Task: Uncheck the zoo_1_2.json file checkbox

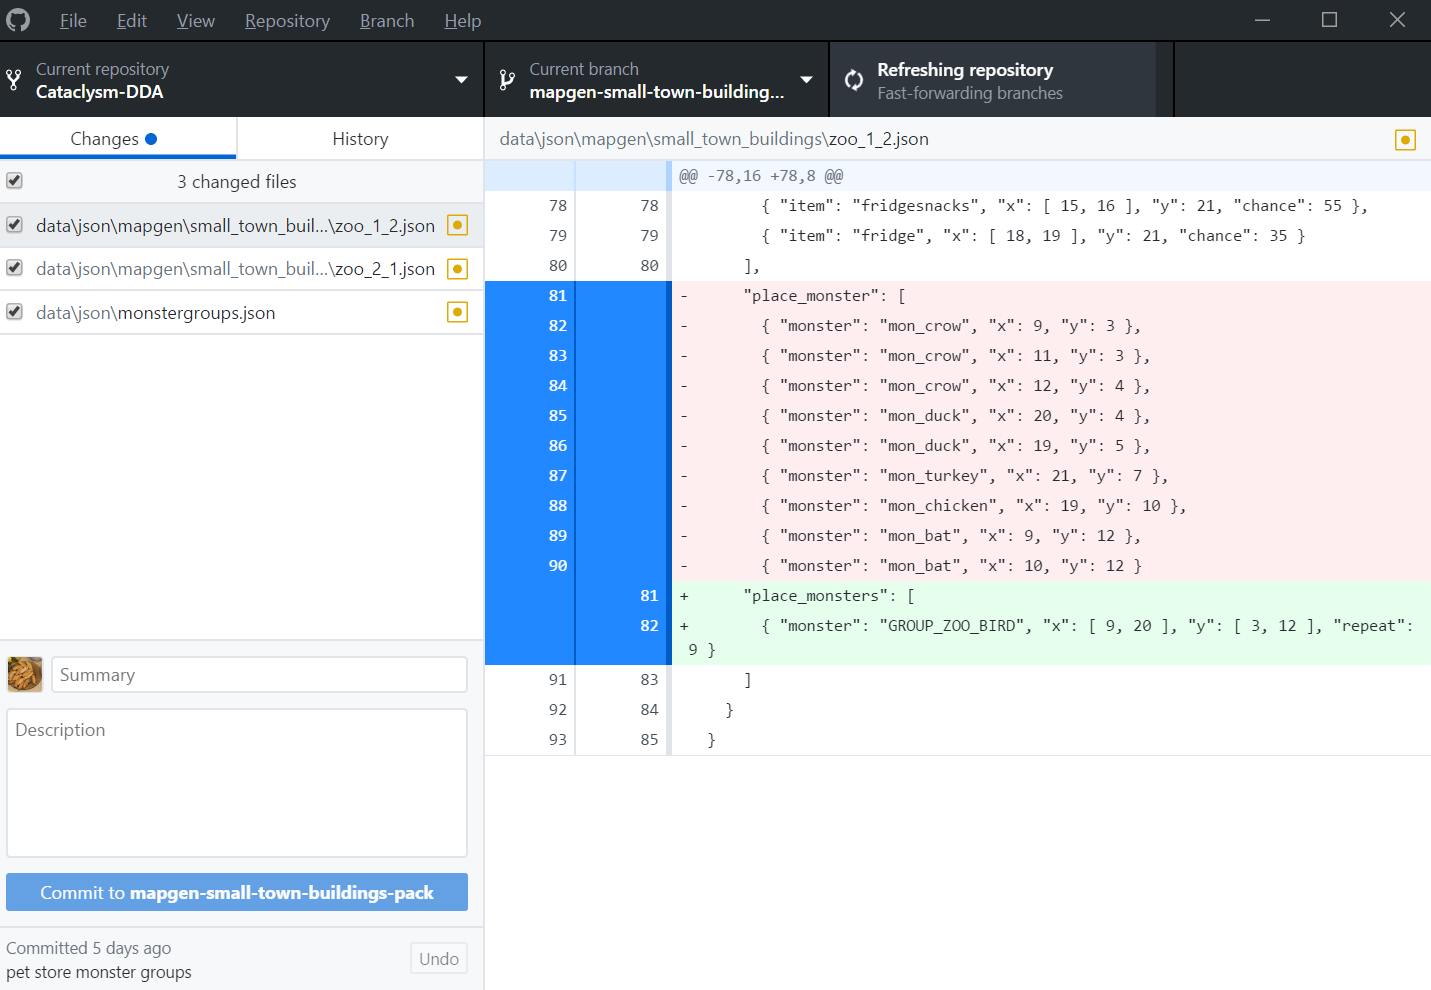Action: 14,225
